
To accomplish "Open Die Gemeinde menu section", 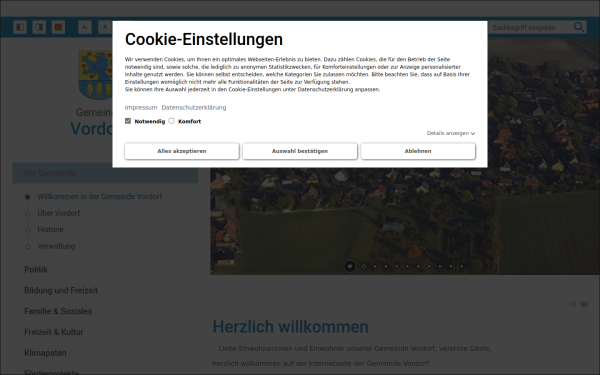I will click(105, 173).
